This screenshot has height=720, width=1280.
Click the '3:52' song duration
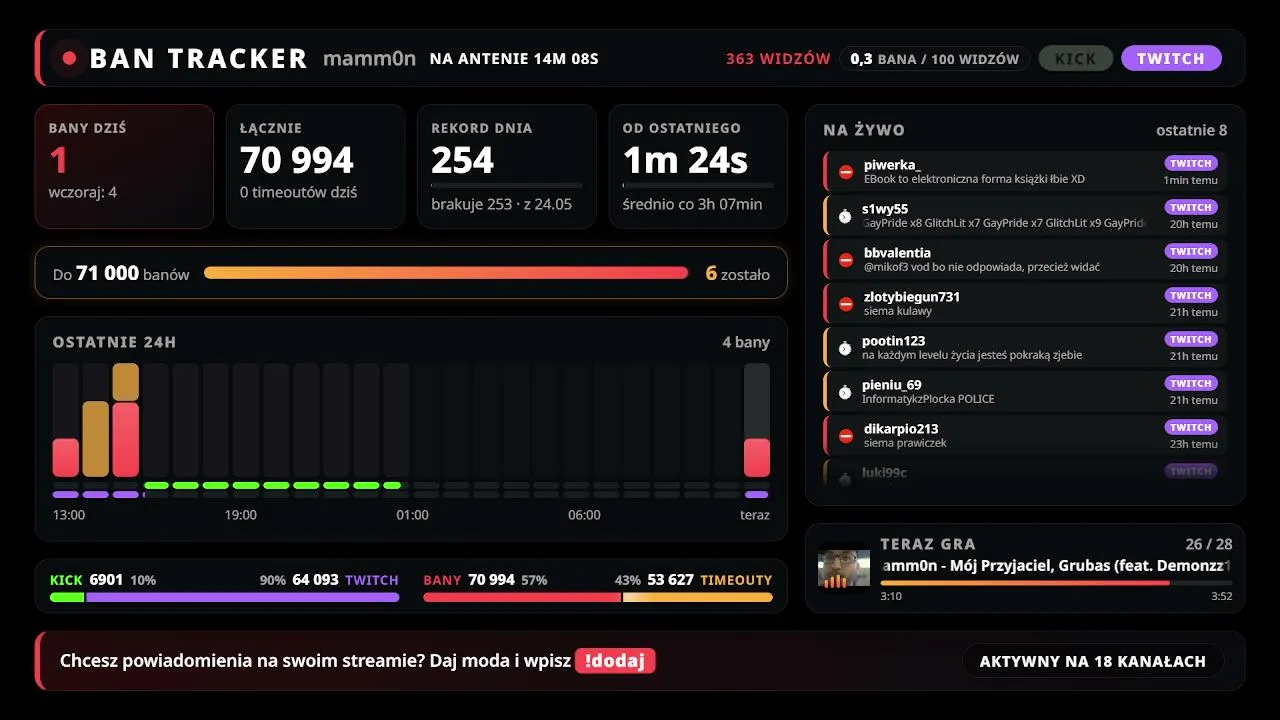[1221, 597]
